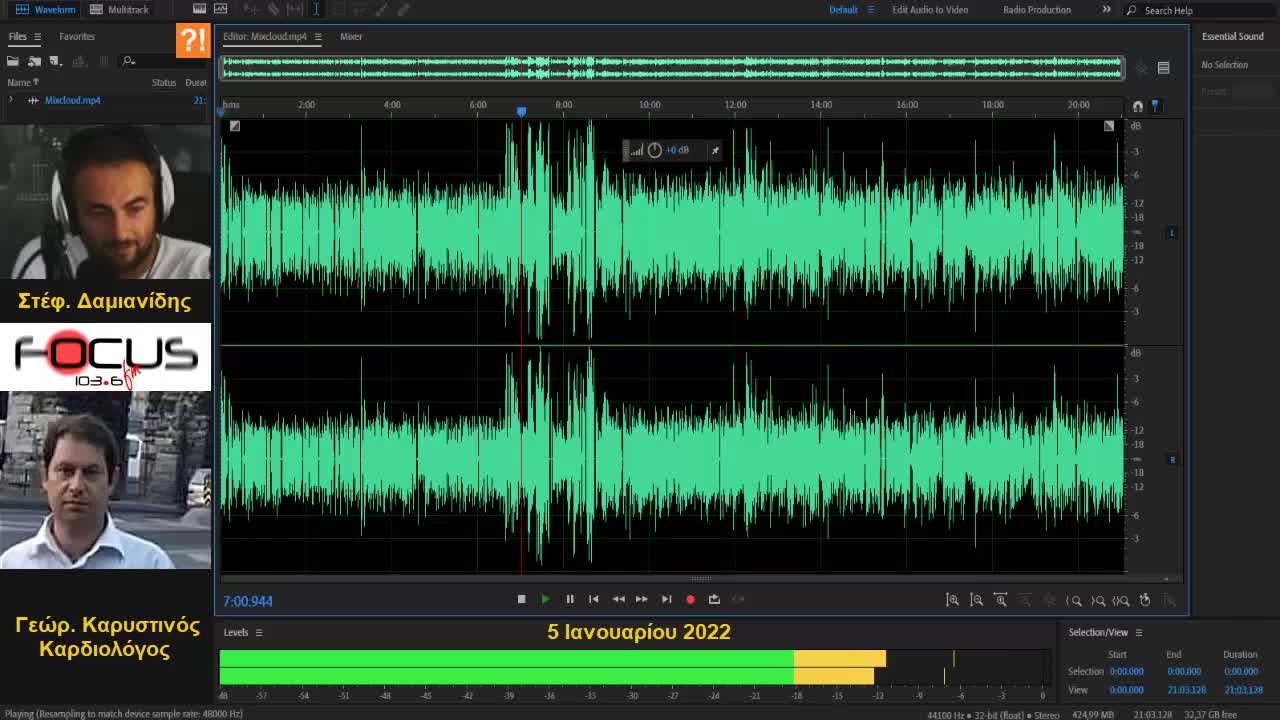This screenshot has height=720, width=1280.
Task: Toggle timeline snapping magnet icon
Action: [1138, 106]
